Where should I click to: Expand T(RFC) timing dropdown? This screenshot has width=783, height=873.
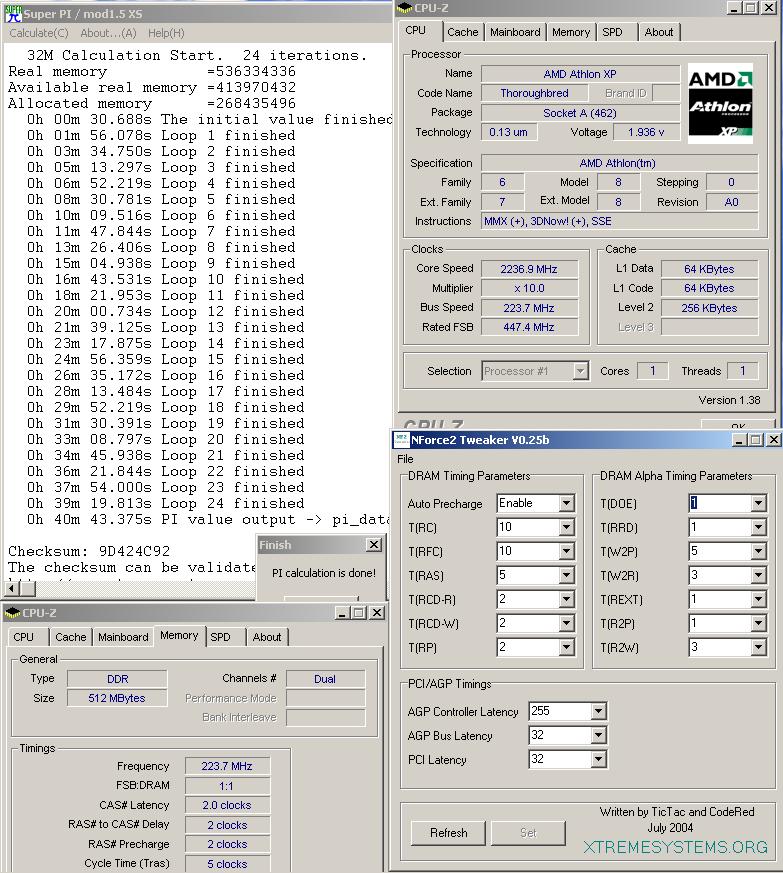[x=566, y=551]
